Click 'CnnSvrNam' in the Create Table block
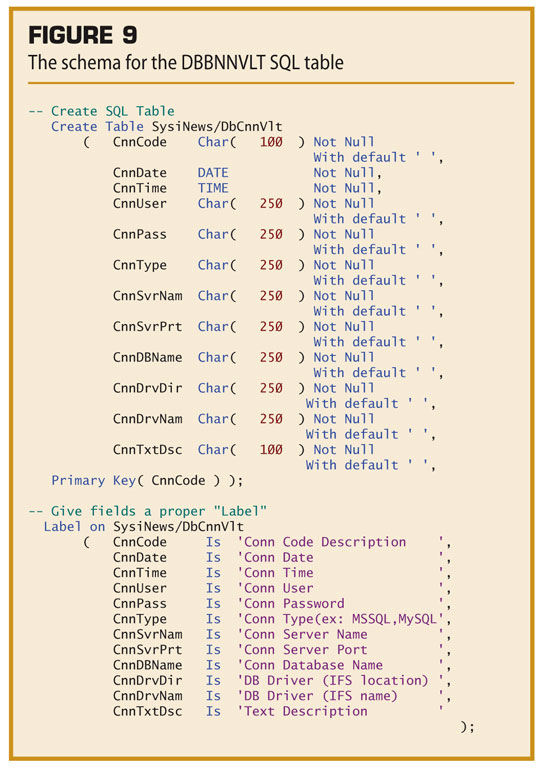542x770 pixels. click(147, 296)
